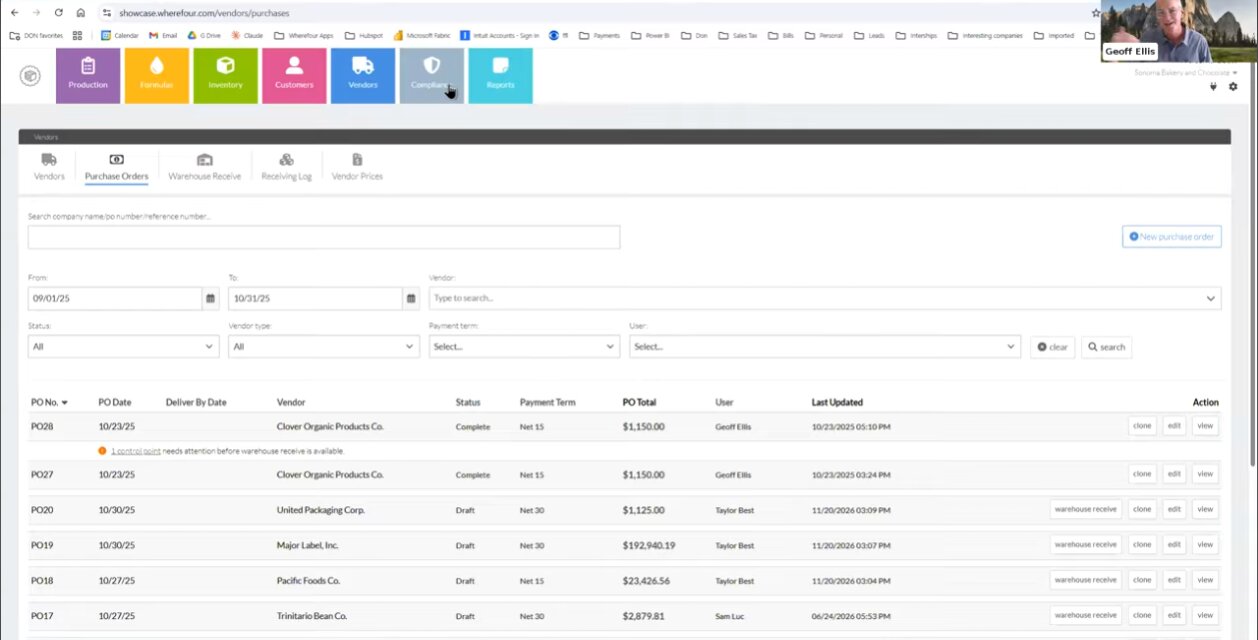Open calendar picker for To date
Screen dimensions: 1258x640
coord(410,298)
